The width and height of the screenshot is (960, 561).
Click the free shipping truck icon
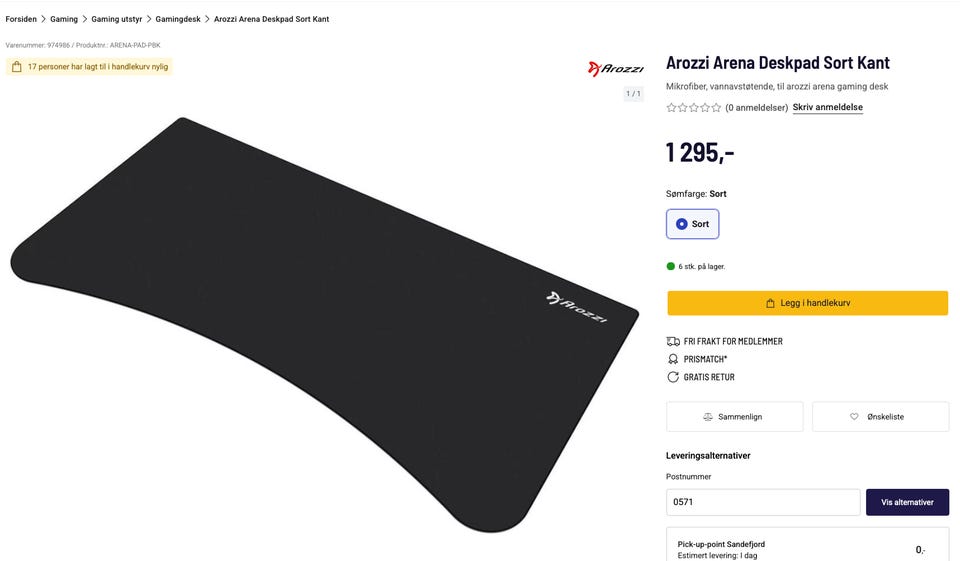(x=673, y=341)
